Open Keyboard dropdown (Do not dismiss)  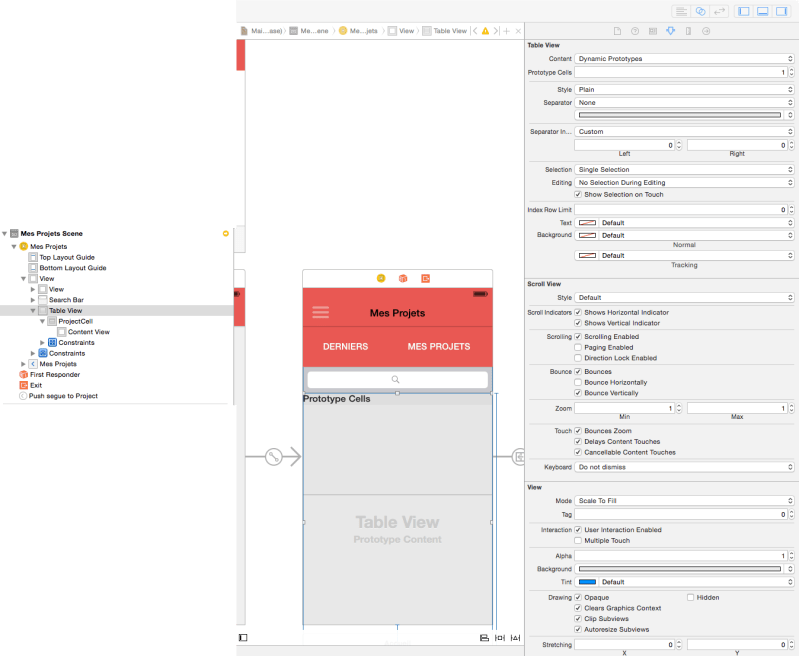pyautogui.click(x=684, y=467)
